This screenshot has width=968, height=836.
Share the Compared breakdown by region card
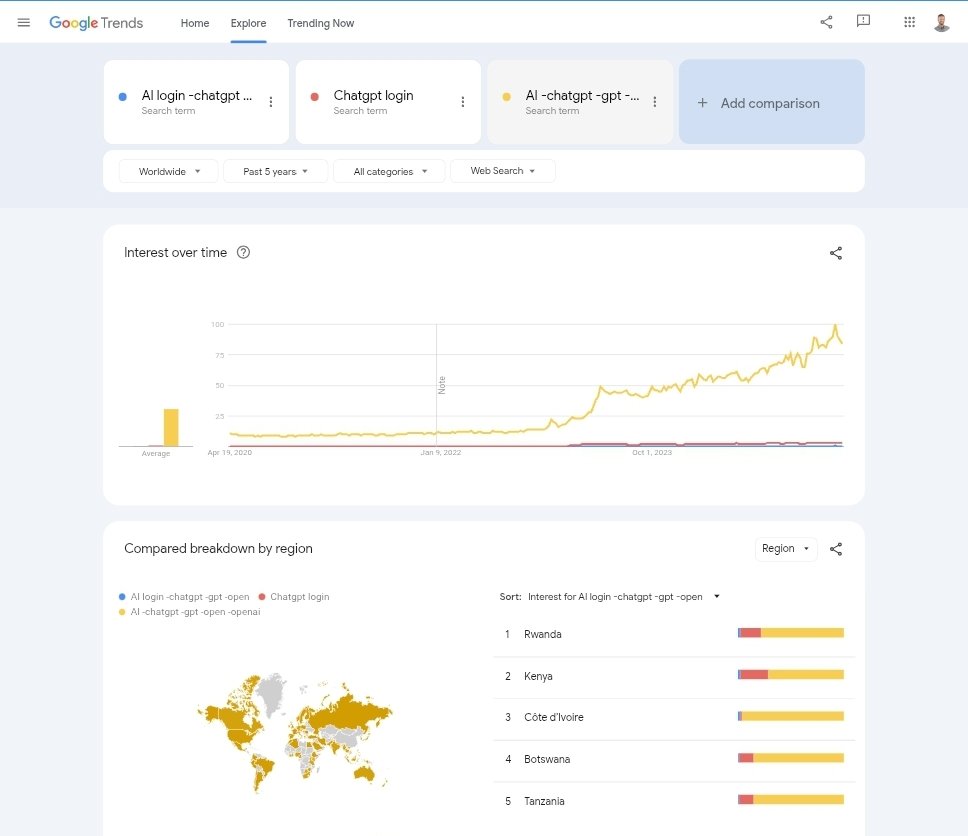click(x=835, y=549)
